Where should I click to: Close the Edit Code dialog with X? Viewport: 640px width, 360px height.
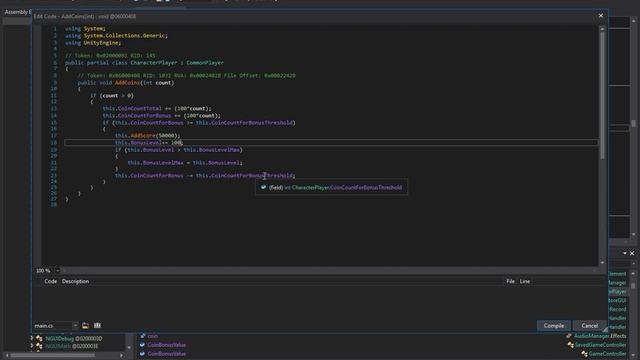coord(600,16)
